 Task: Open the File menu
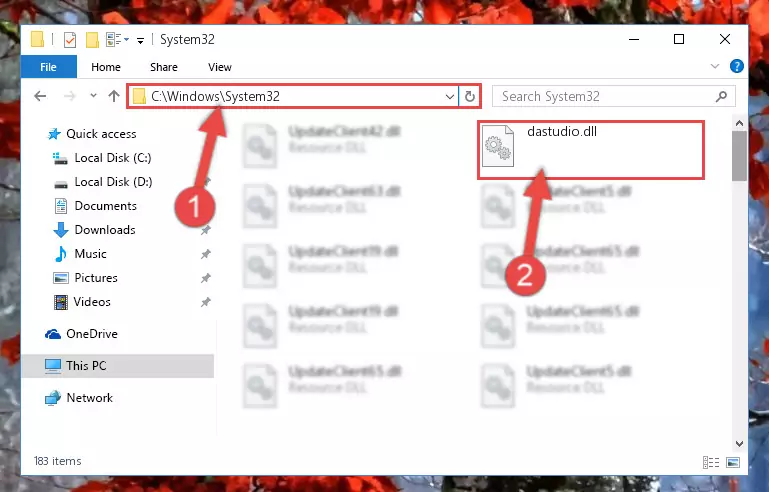pos(48,67)
